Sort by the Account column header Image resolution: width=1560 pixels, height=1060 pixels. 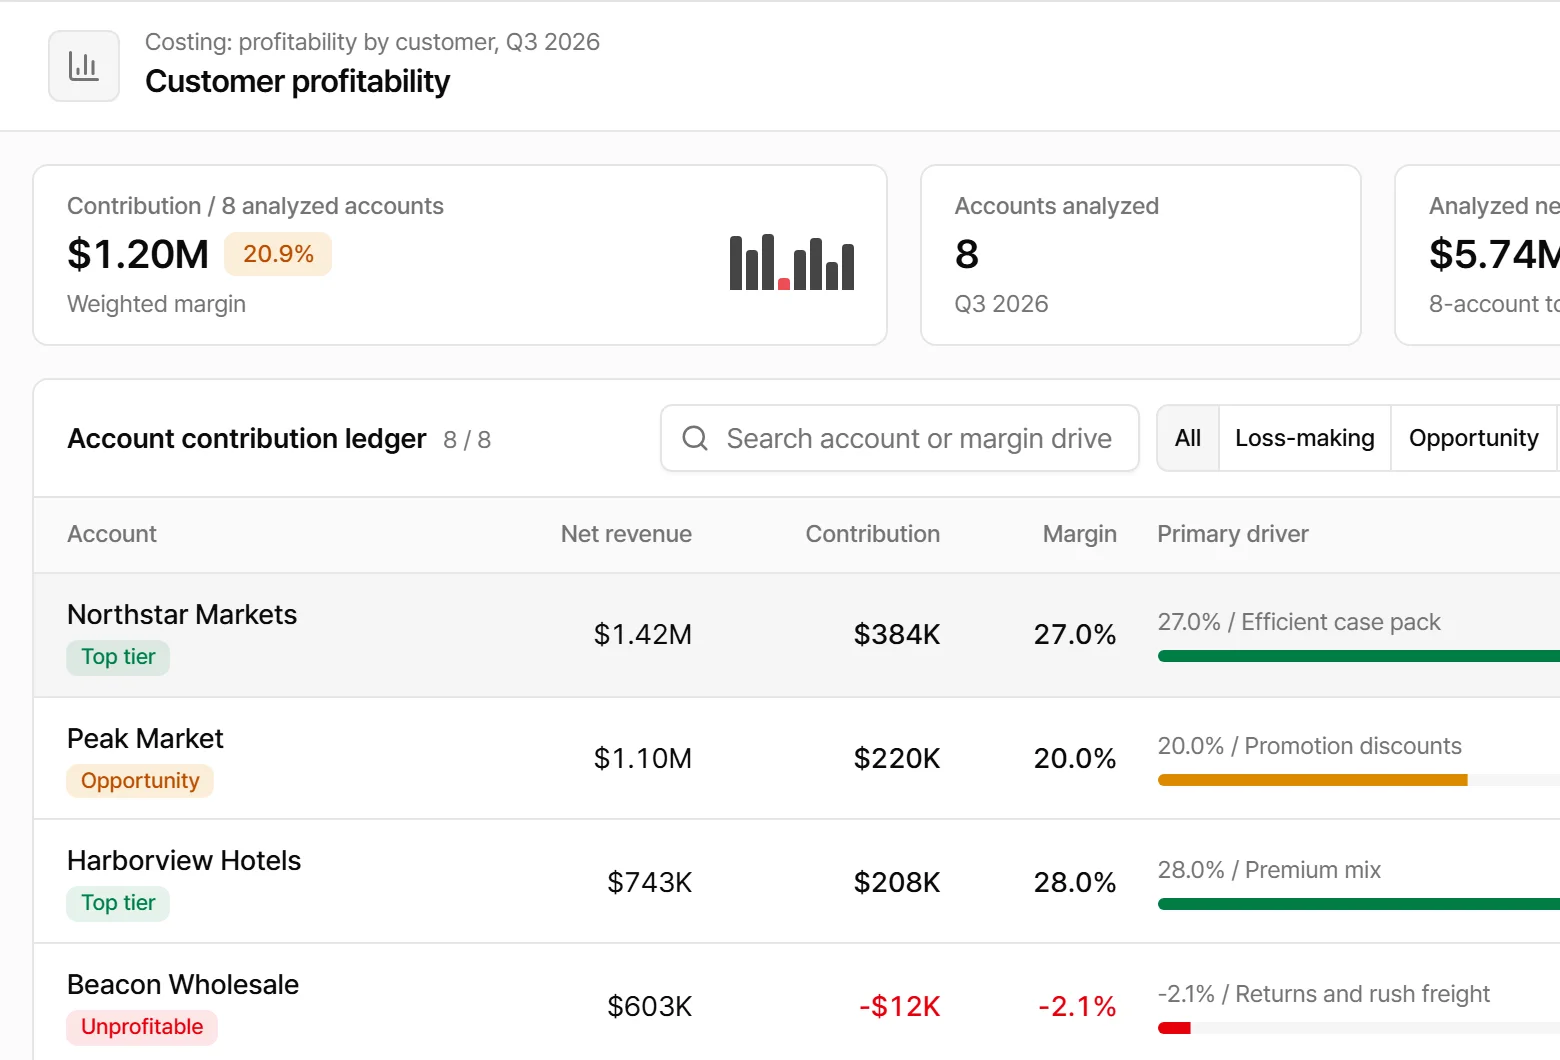click(x=112, y=534)
